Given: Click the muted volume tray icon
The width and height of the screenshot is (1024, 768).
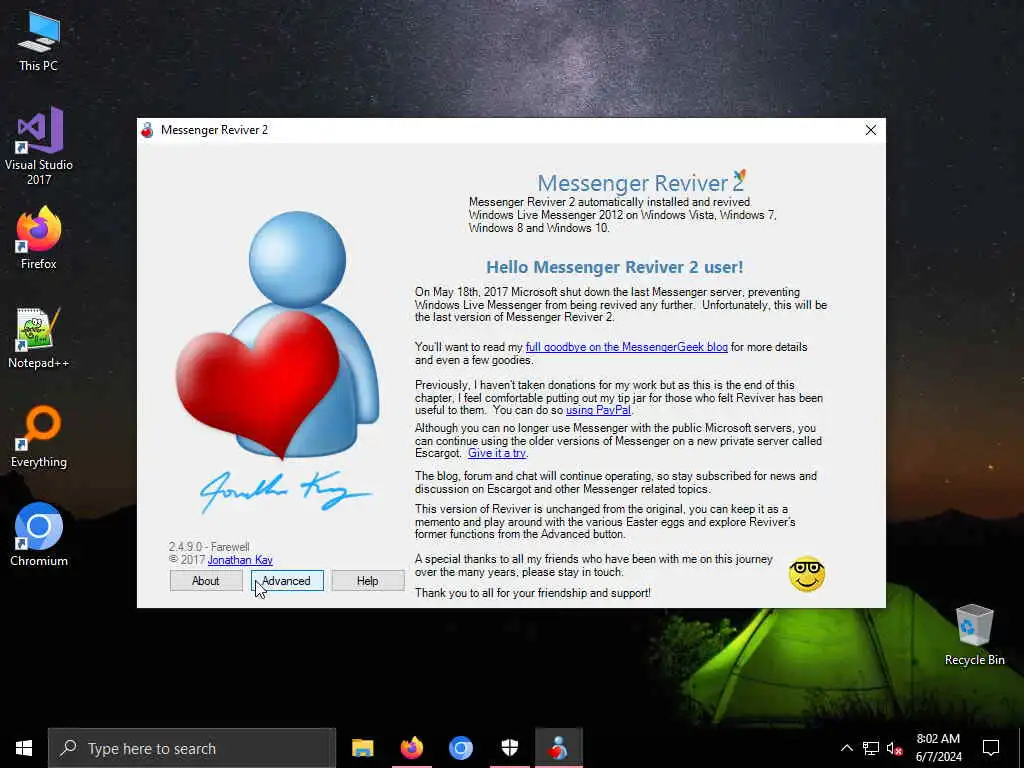Looking at the screenshot, I should 895,748.
